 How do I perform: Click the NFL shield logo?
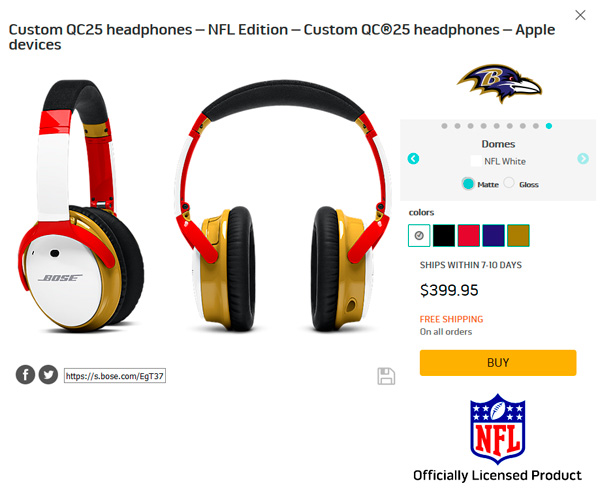pos(497,429)
